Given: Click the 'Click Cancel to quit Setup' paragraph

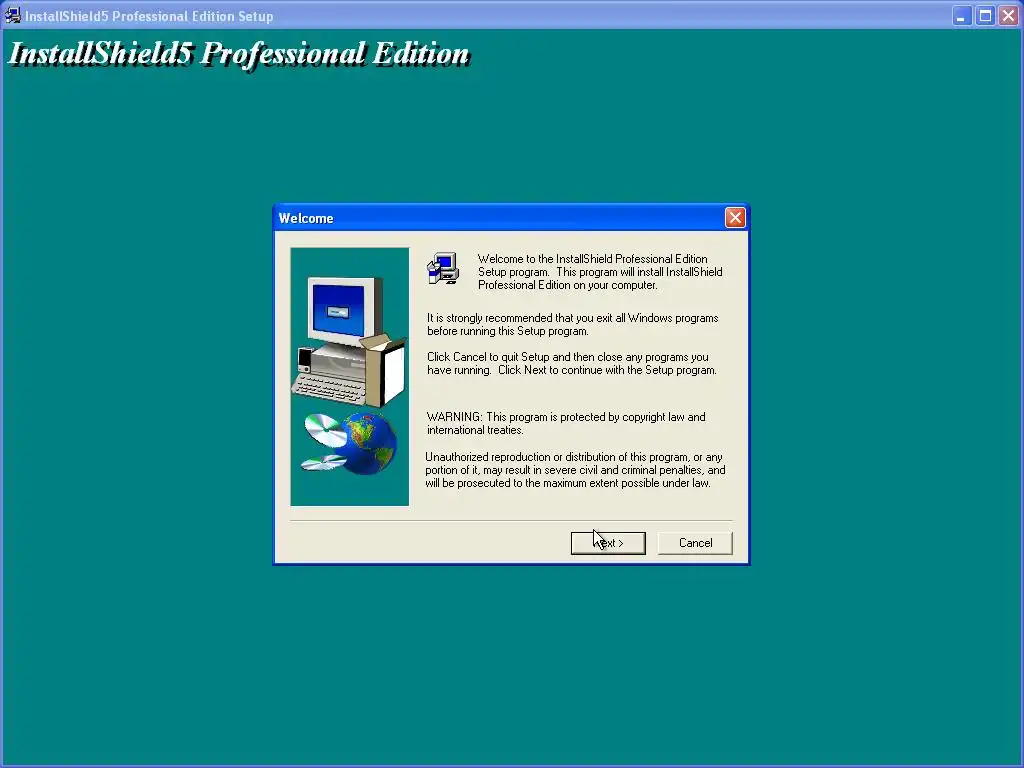Looking at the screenshot, I should pyautogui.click(x=571, y=364).
